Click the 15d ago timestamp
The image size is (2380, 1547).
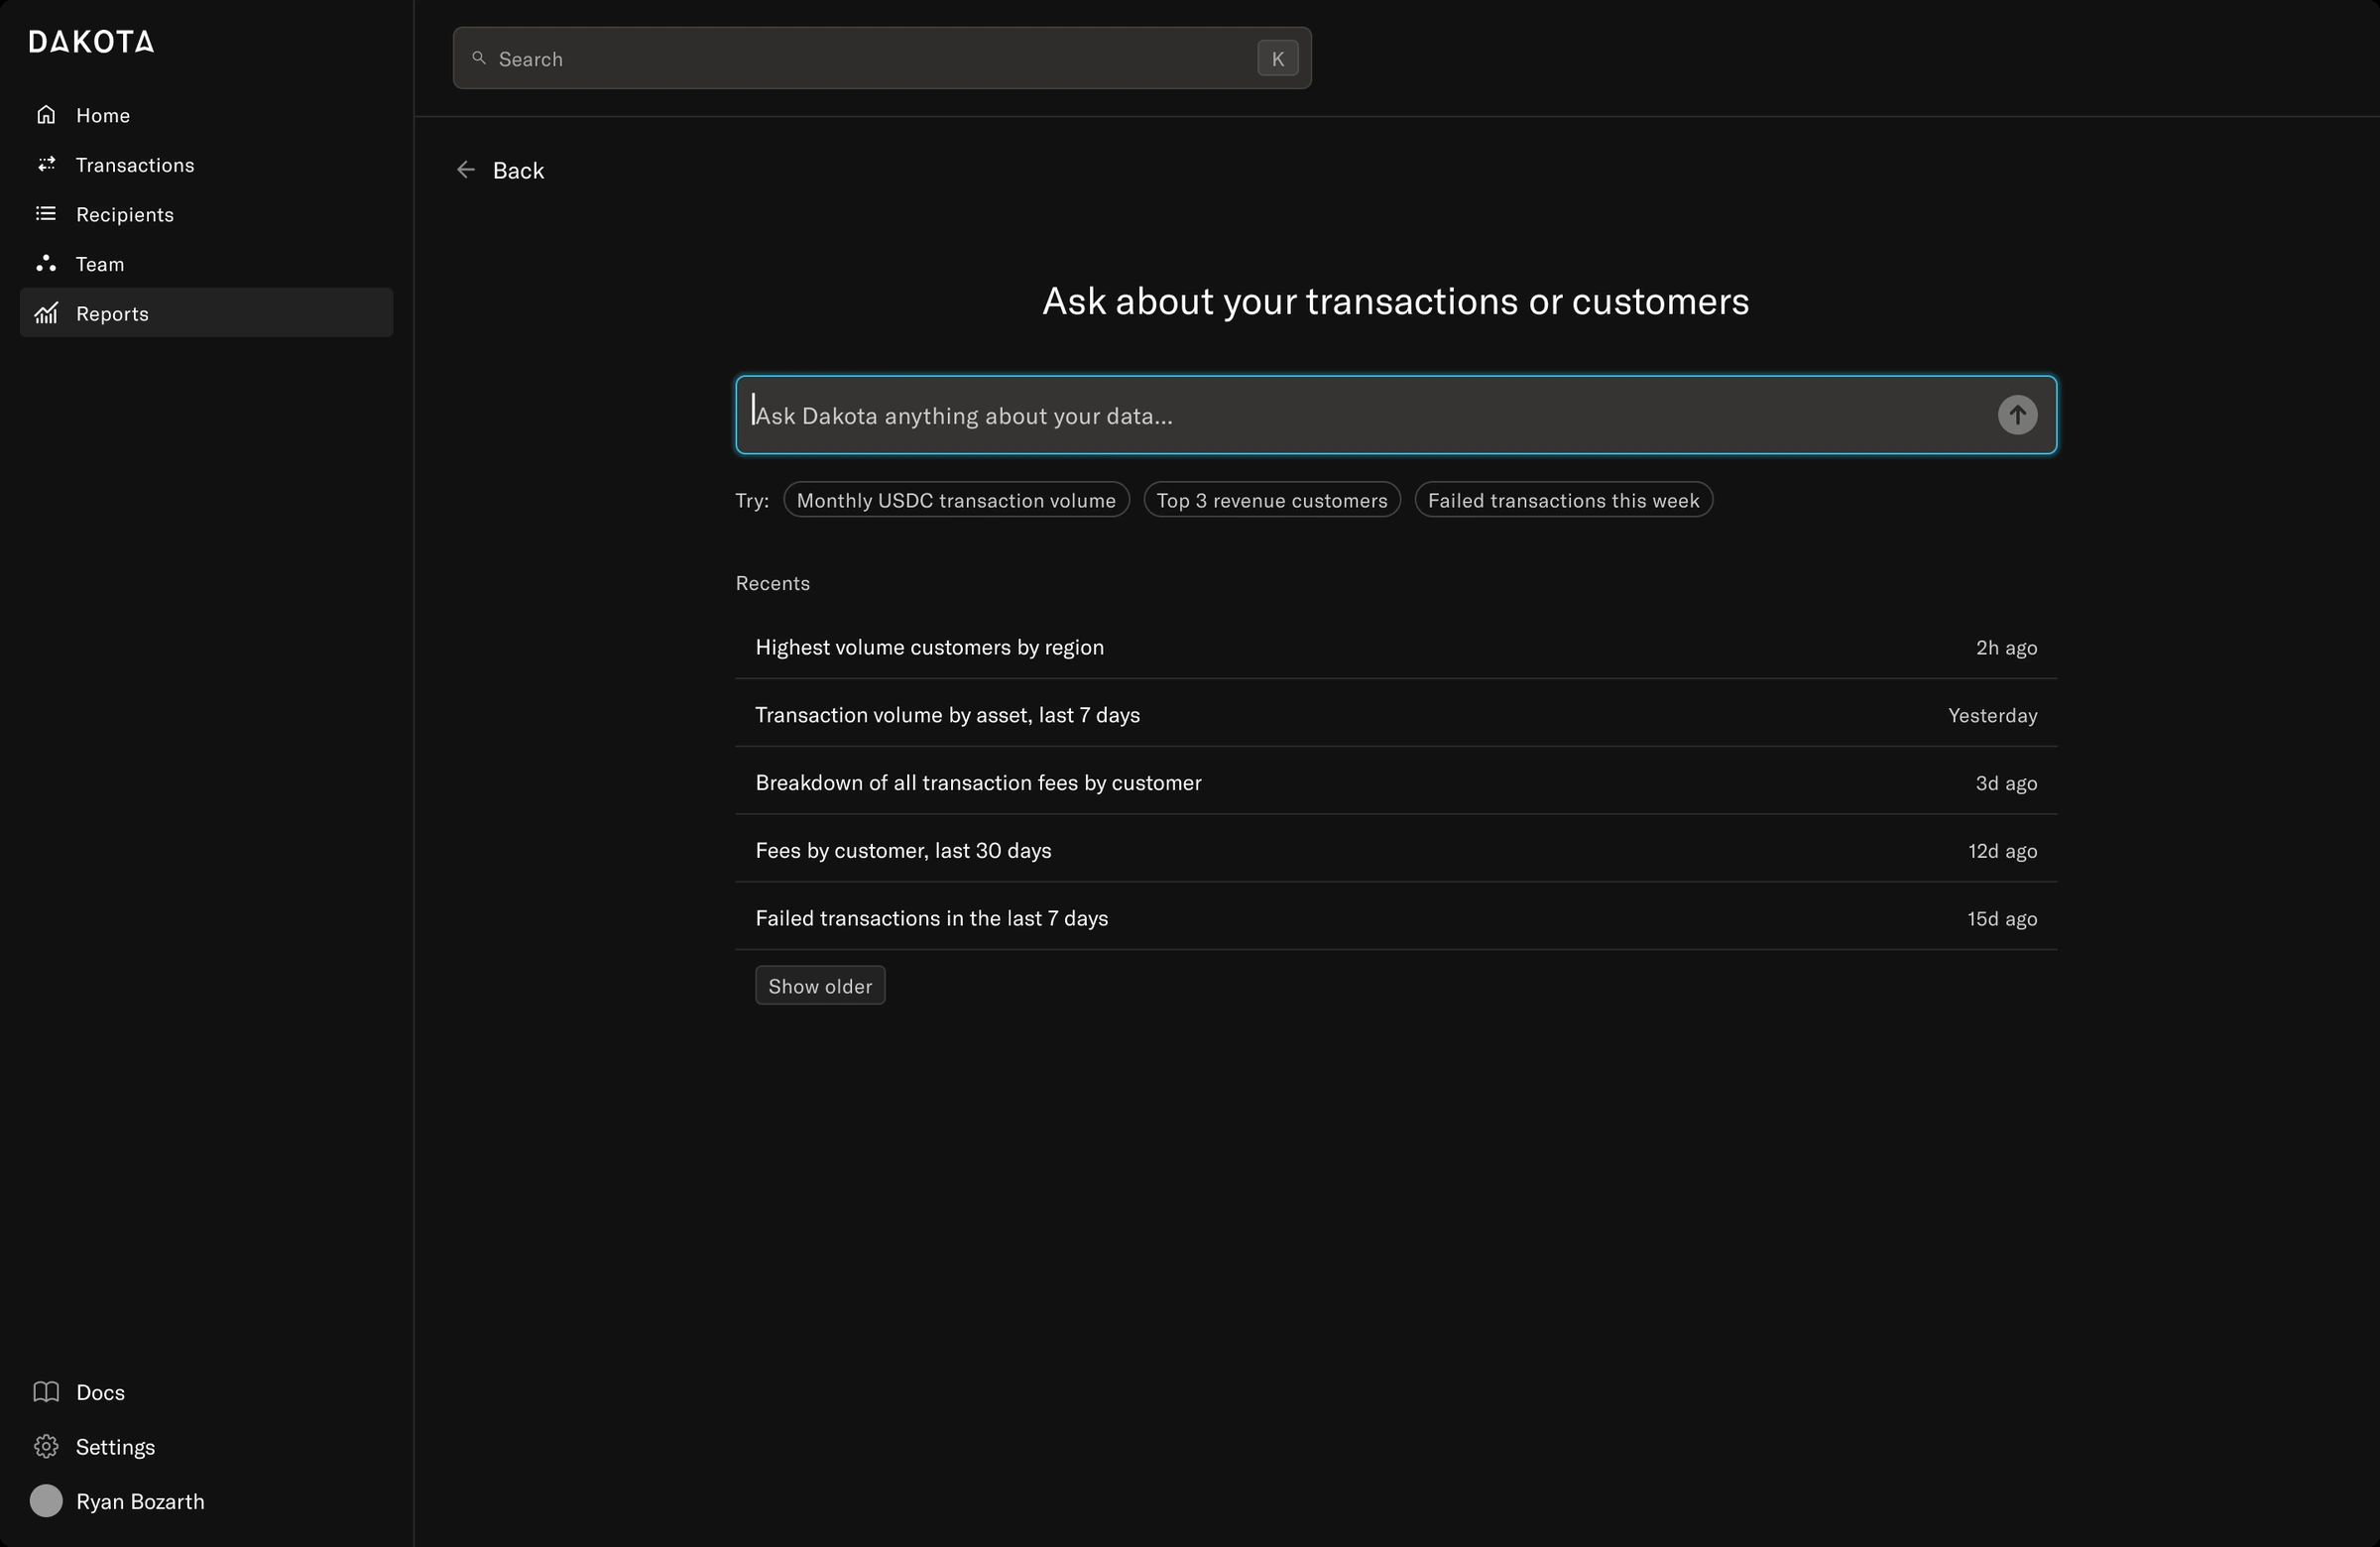click(2002, 918)
